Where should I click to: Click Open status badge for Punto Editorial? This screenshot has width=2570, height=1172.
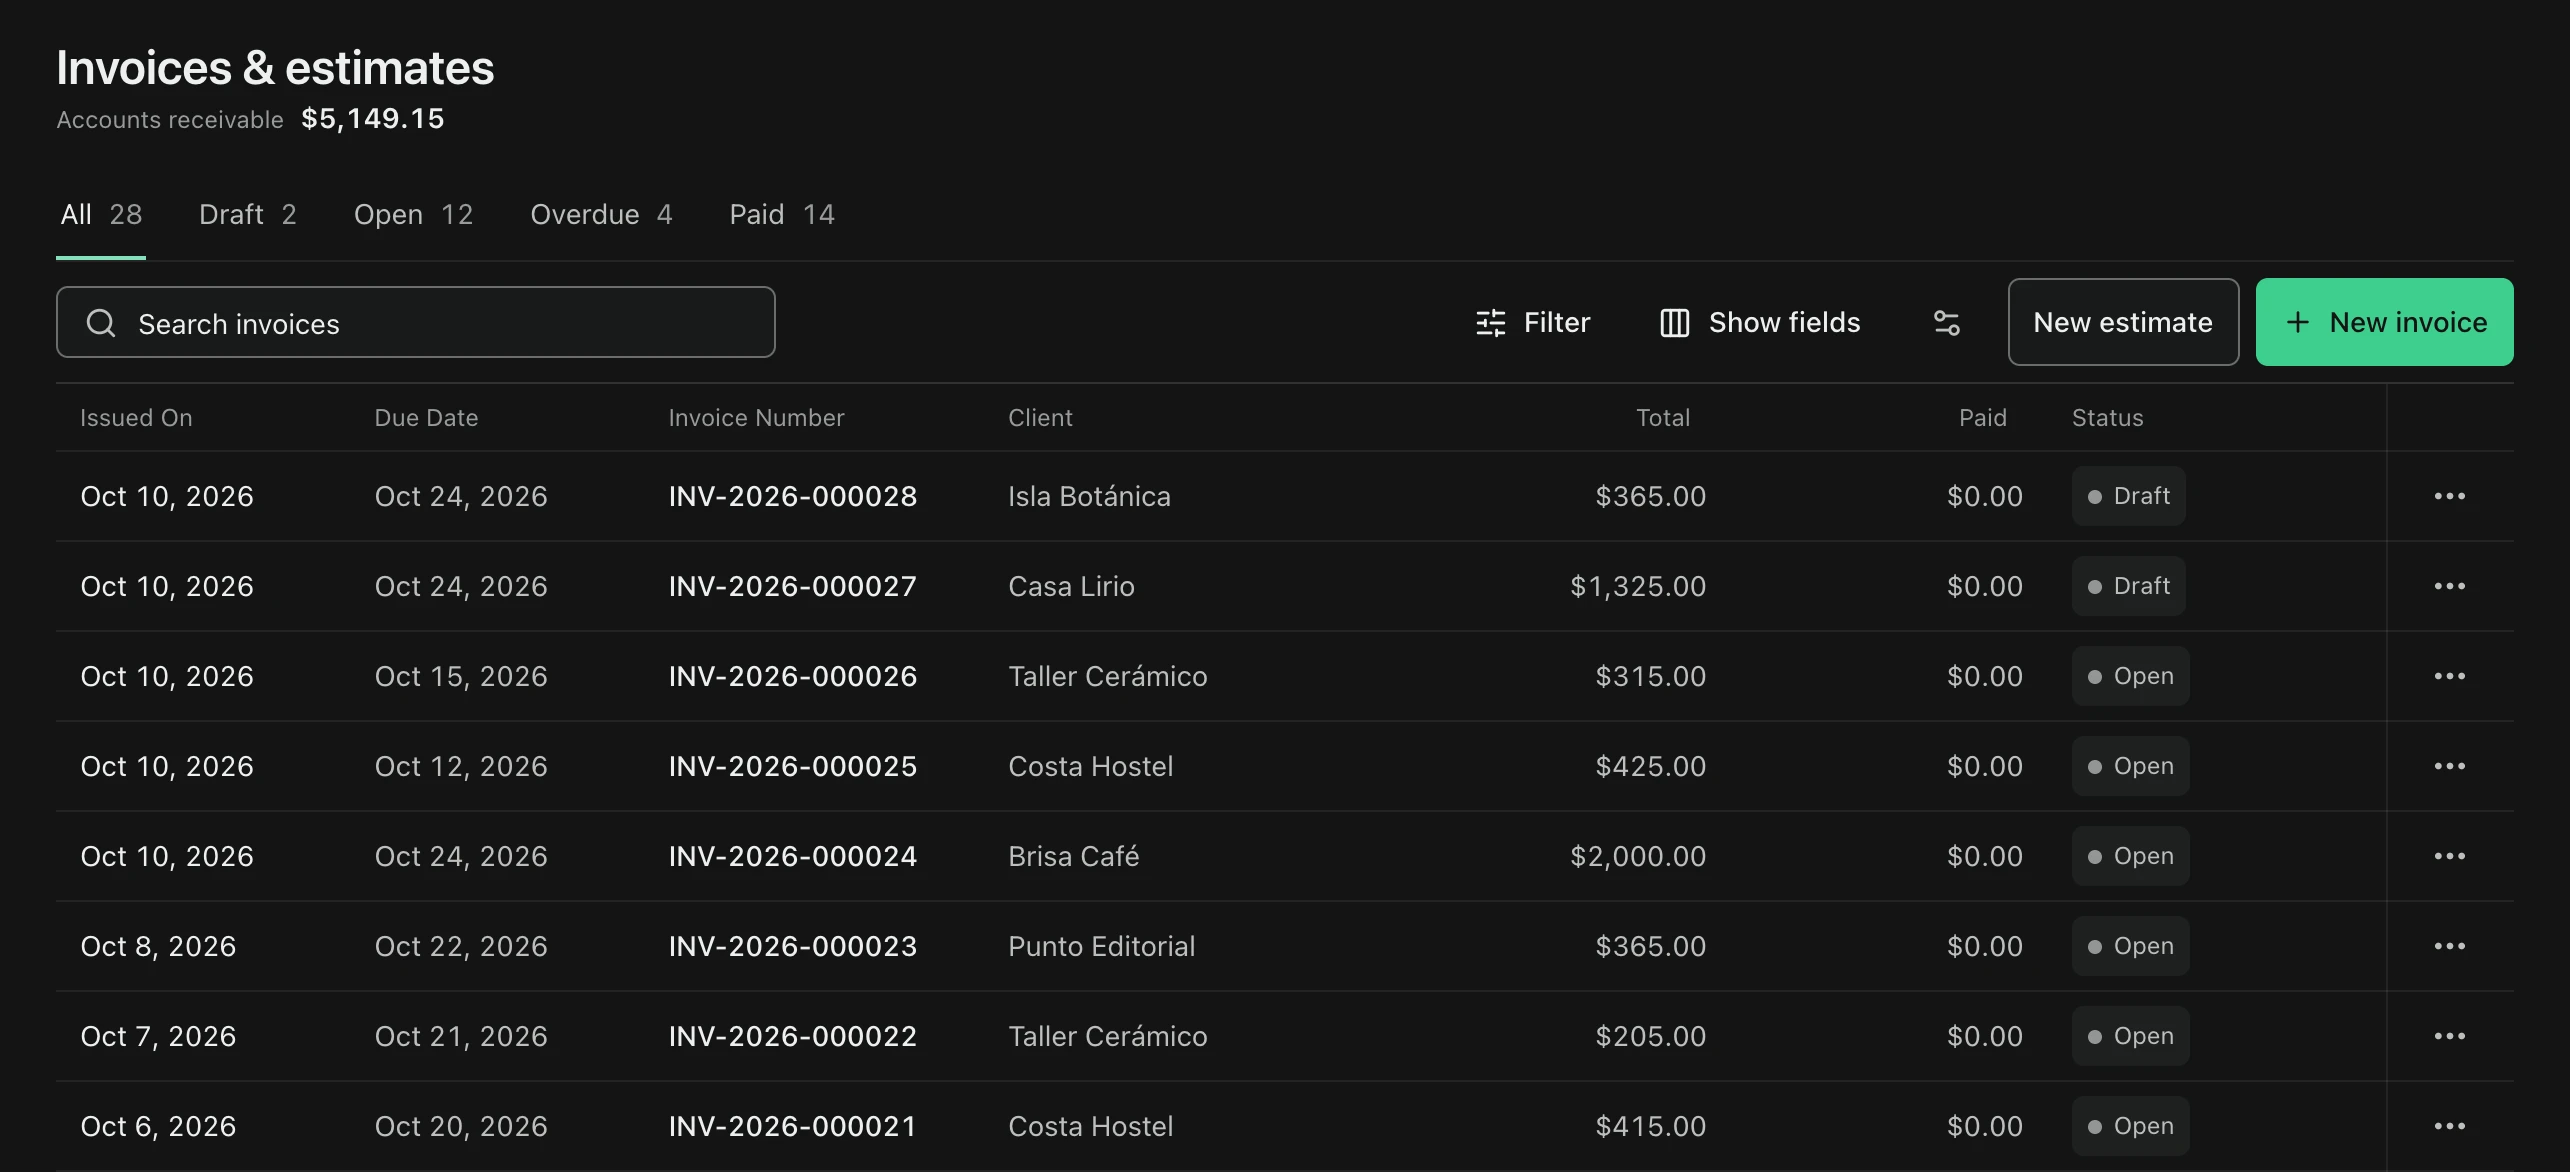[x=2130, y=946]
